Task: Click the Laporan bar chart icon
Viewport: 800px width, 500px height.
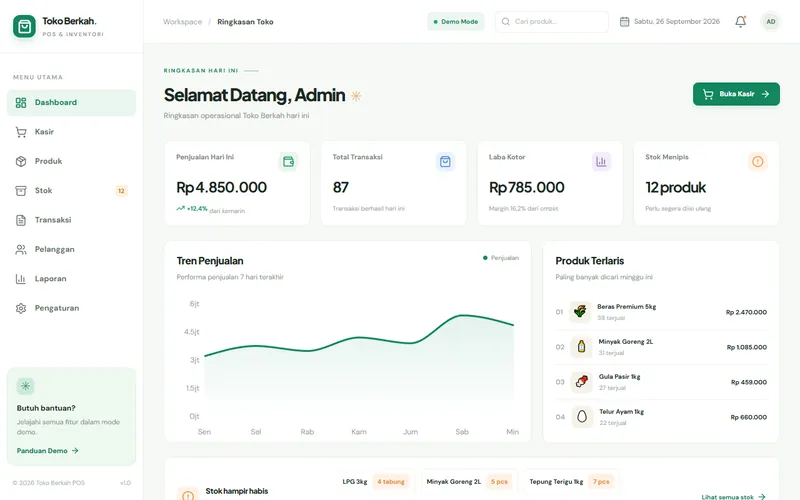Action: (21, 279)
